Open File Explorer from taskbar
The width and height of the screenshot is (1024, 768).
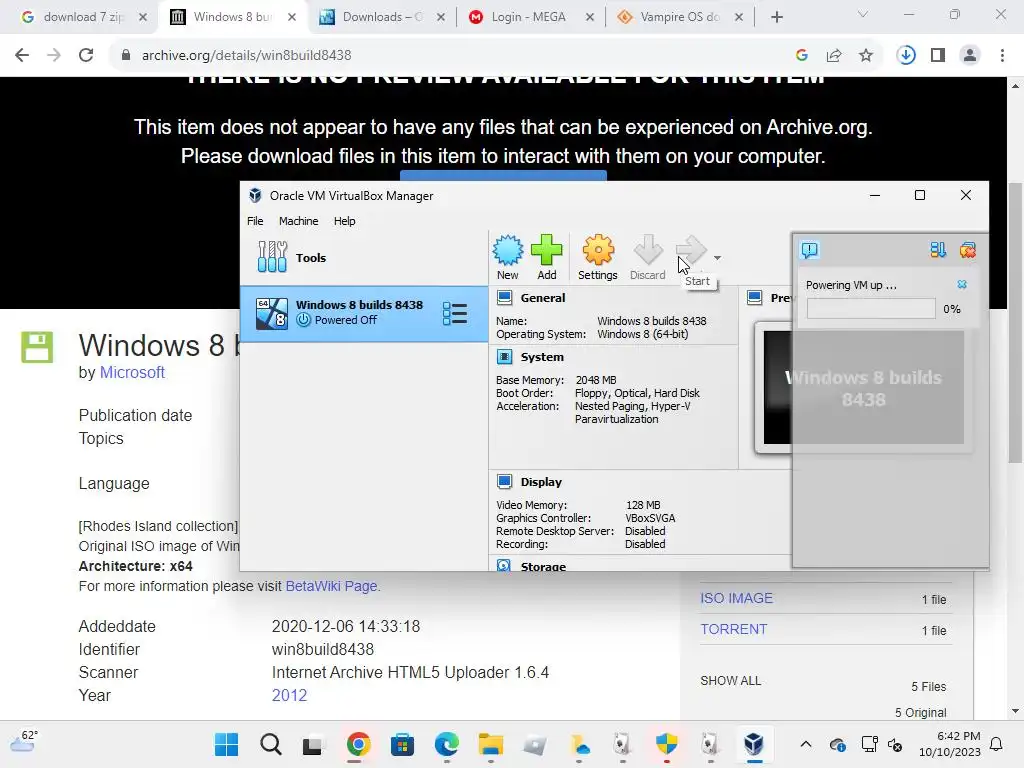pos(490,744)
